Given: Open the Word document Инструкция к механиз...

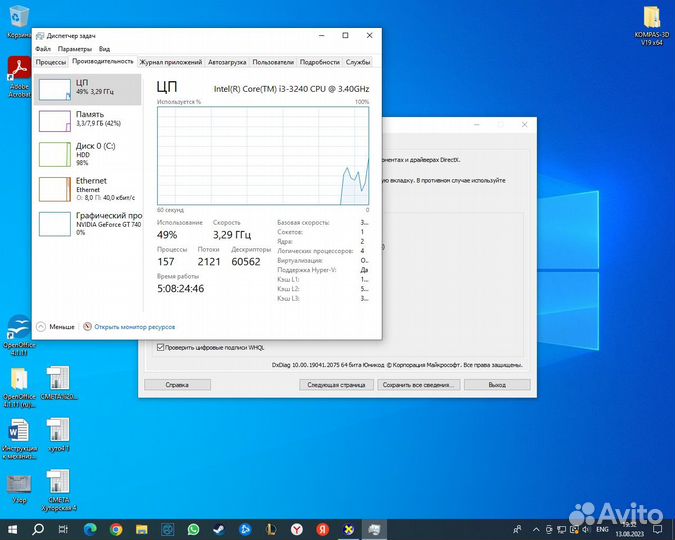Looking at the screenshot, I should pyautogui.click(x=19, y=438).
